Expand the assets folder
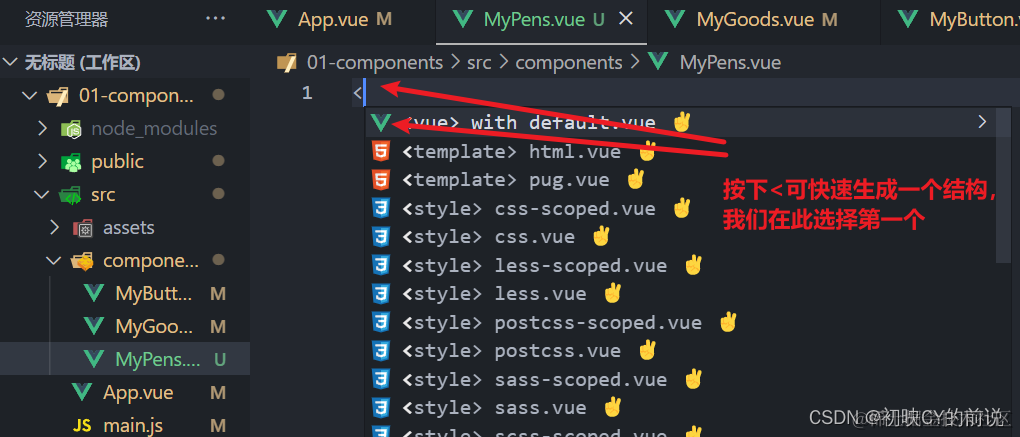This screenshot has width=1020, height=437. coord(55,228)
